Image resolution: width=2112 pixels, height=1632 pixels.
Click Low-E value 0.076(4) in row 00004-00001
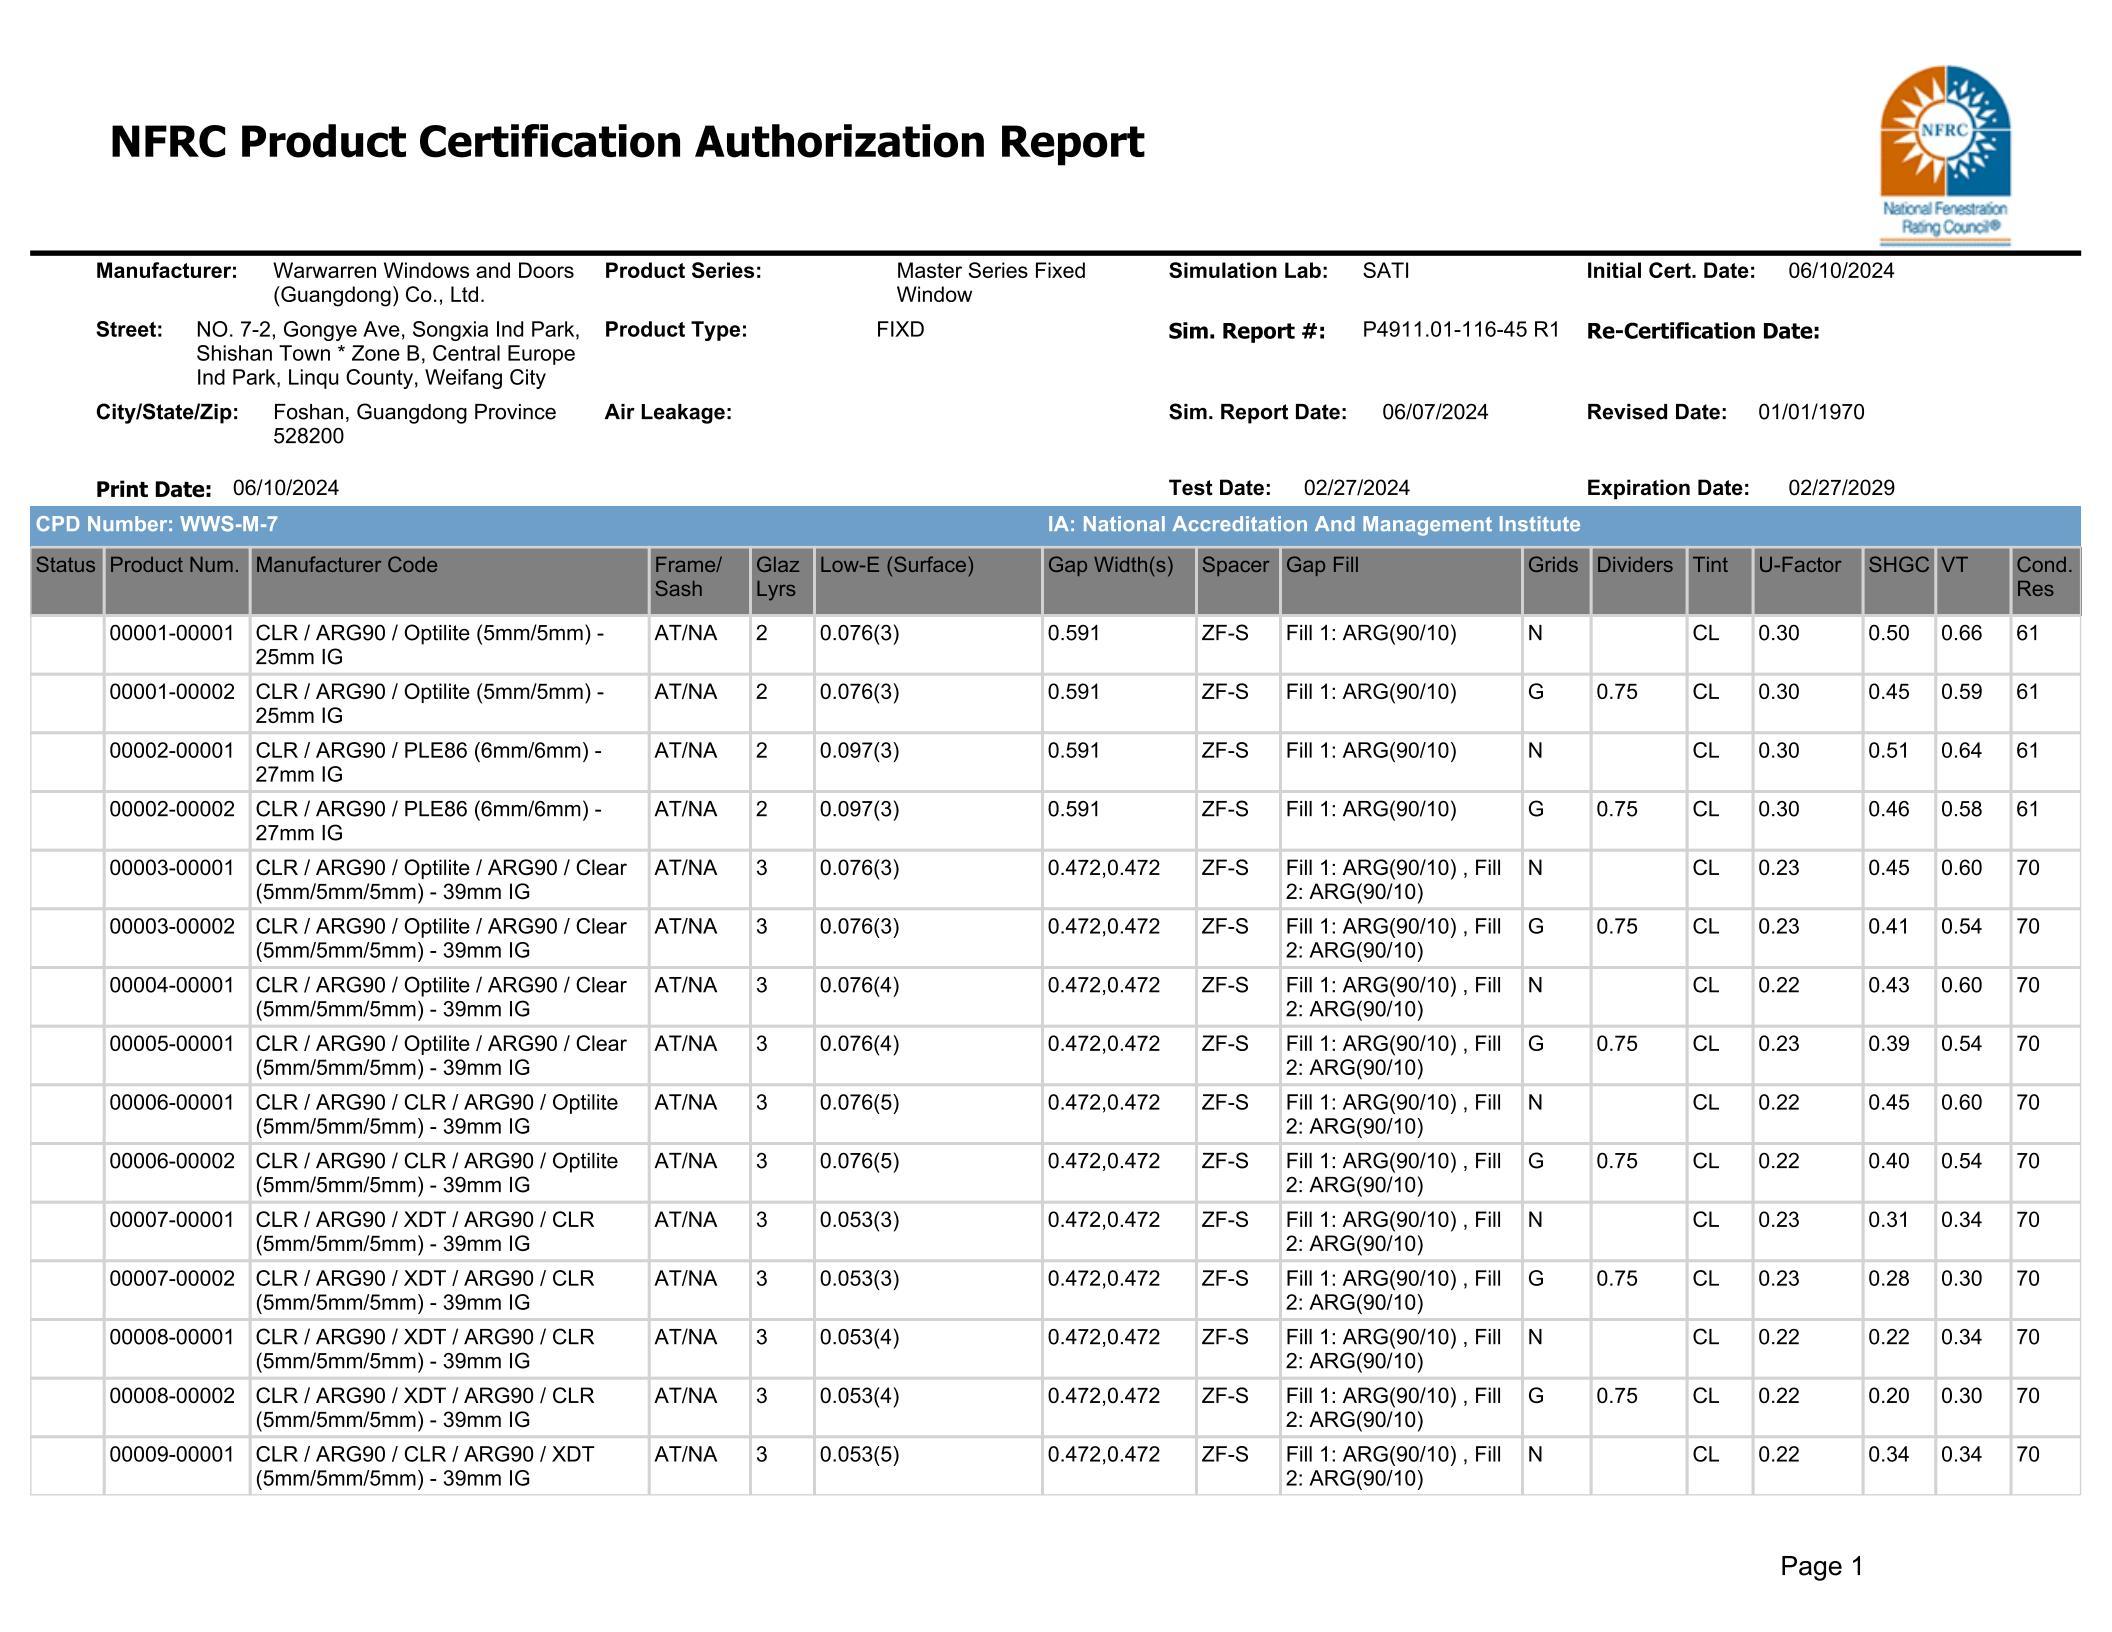(860, 985)
